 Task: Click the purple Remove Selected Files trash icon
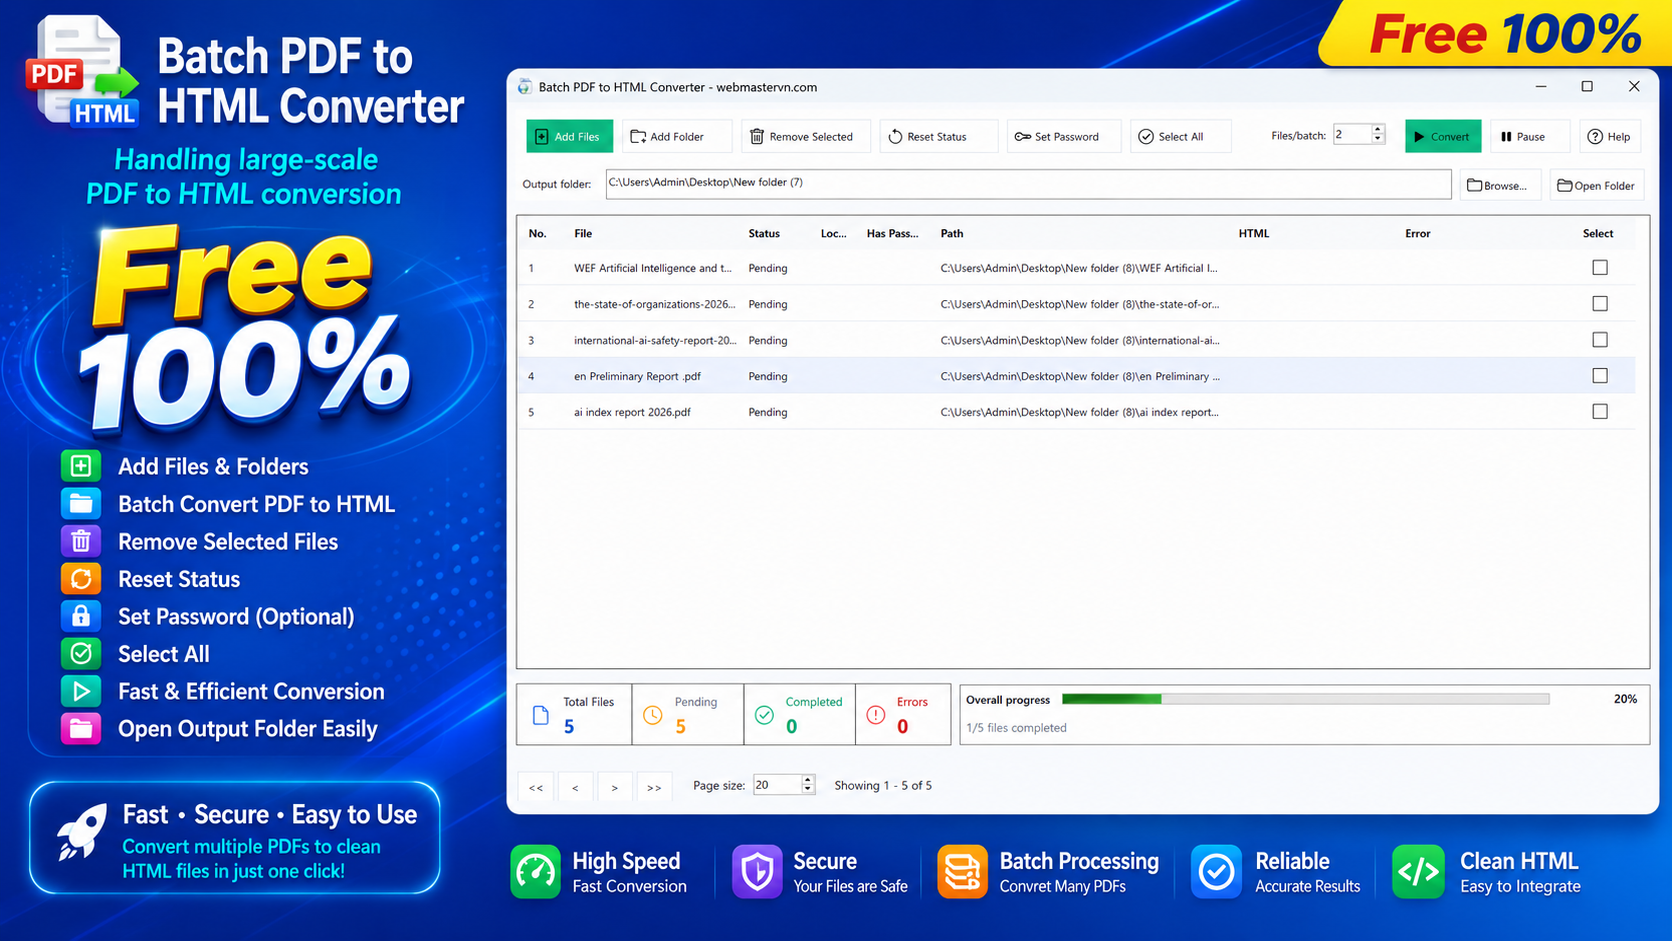81,541
